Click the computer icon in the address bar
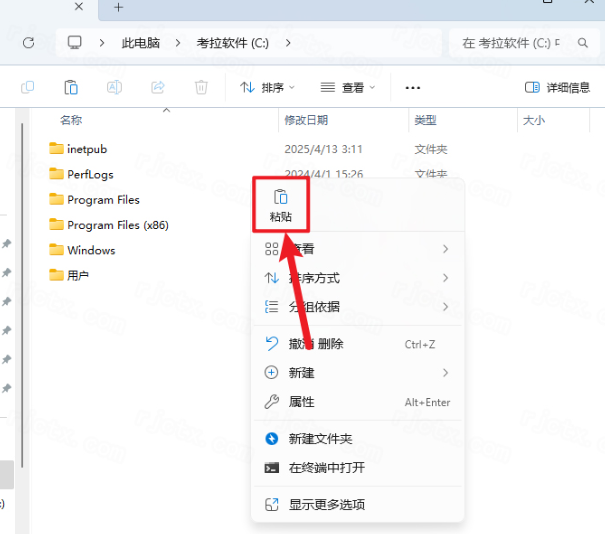This screenshot has height=534, width=605. point(75,43)
